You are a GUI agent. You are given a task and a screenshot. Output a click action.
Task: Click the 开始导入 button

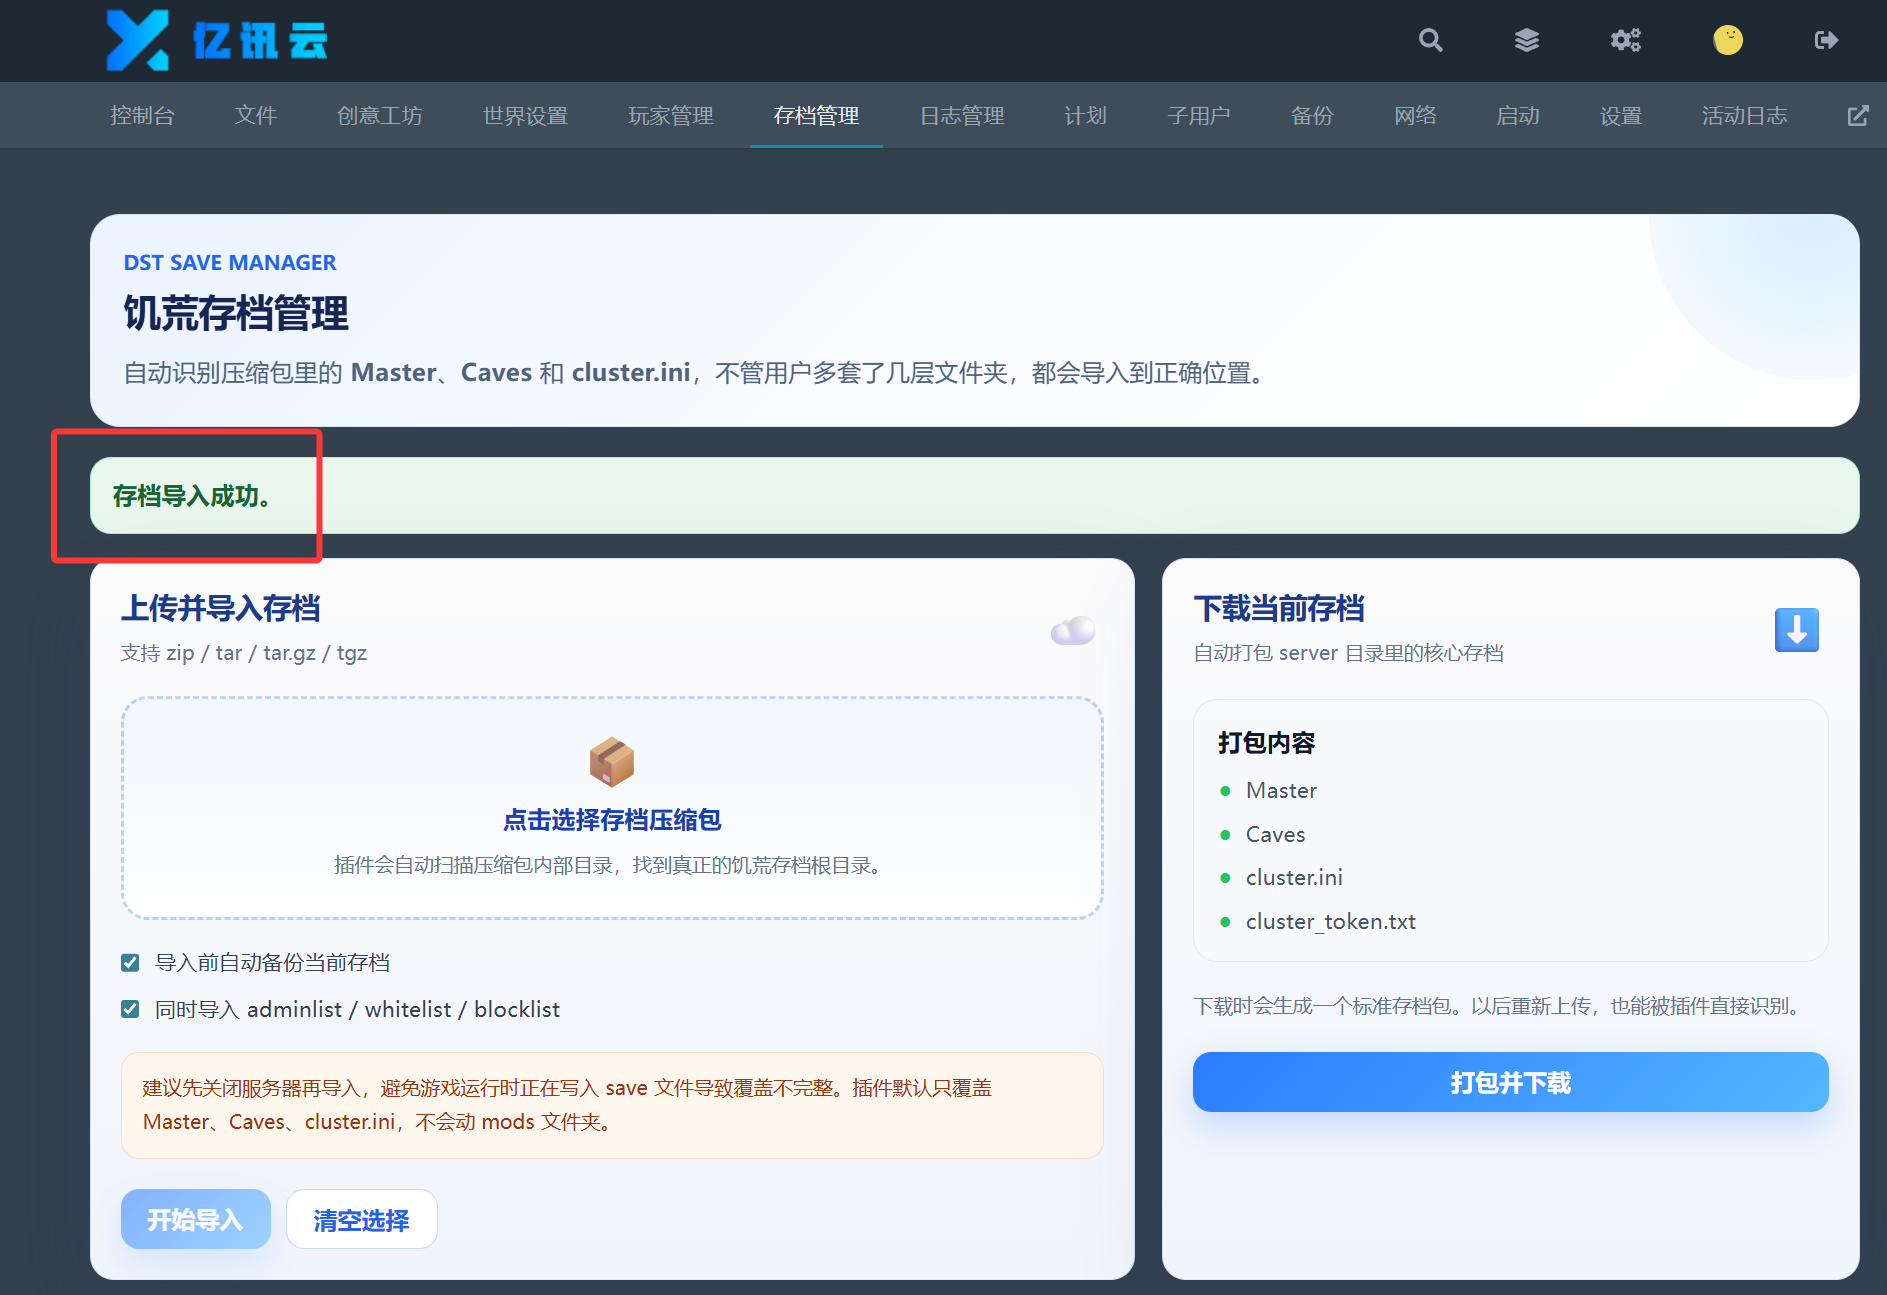pos(195,1219)
